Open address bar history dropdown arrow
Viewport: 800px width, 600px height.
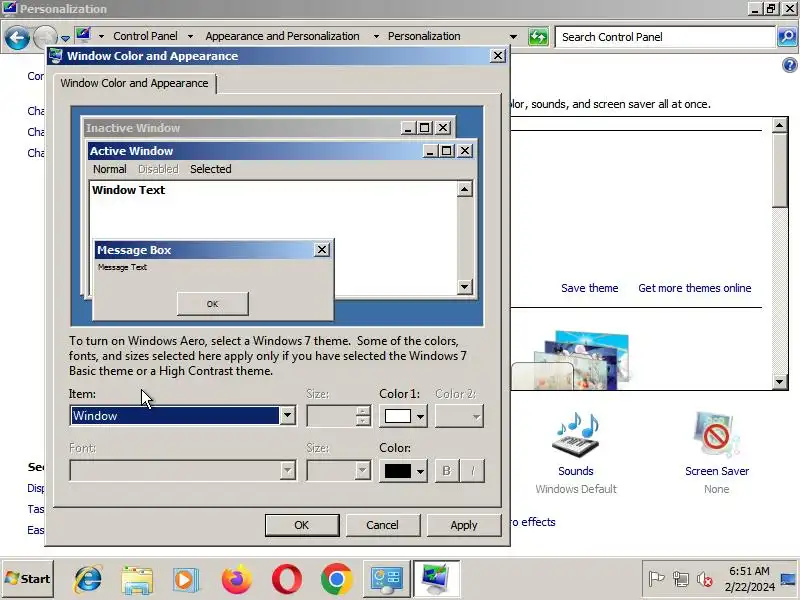click(513, 37)
